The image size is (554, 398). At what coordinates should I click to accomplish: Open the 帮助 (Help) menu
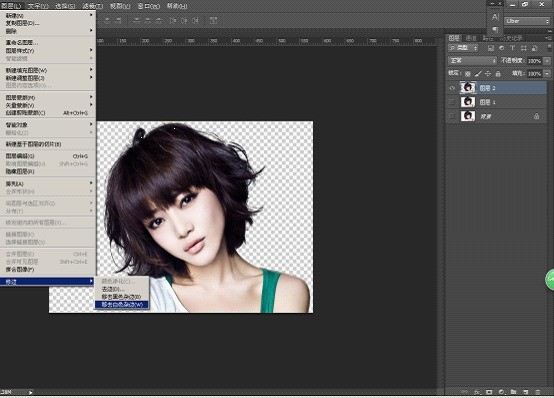pos(177,6)
